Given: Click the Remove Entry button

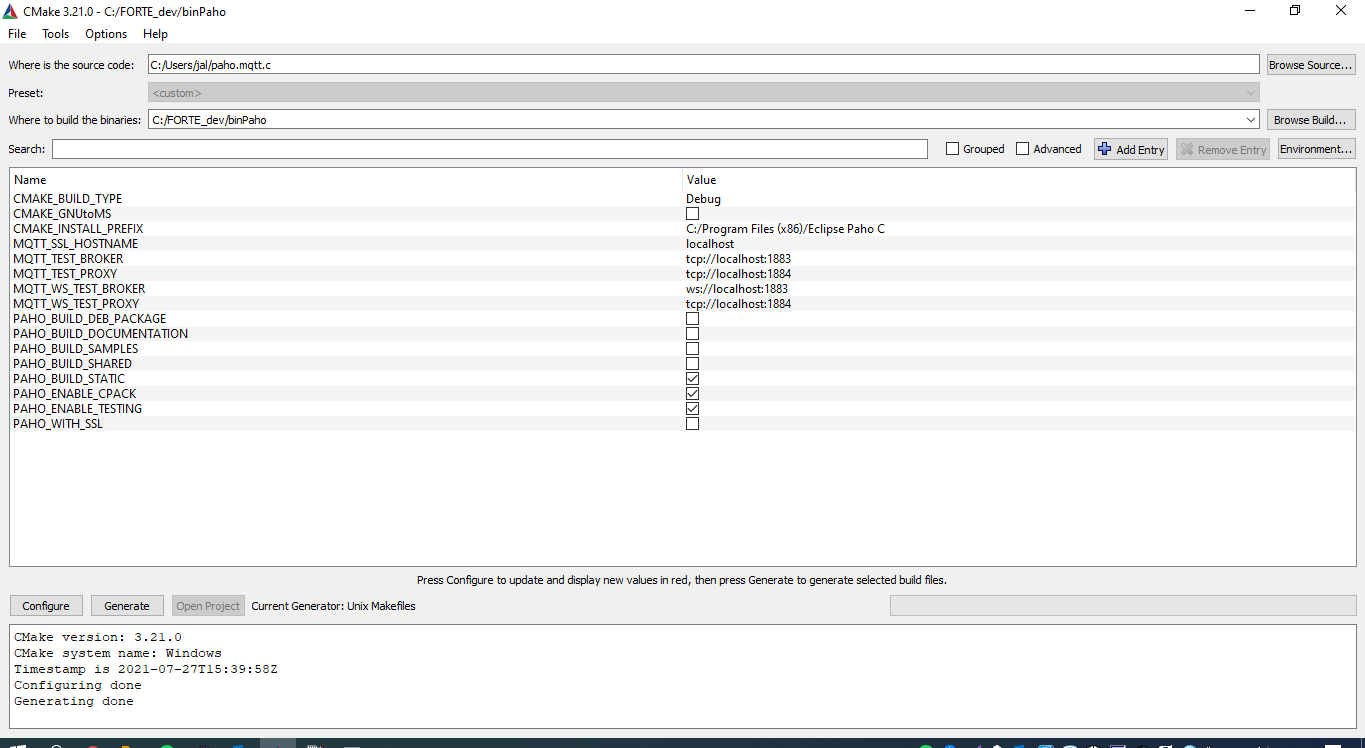Looking at the screenshot, I should 1222,149.
